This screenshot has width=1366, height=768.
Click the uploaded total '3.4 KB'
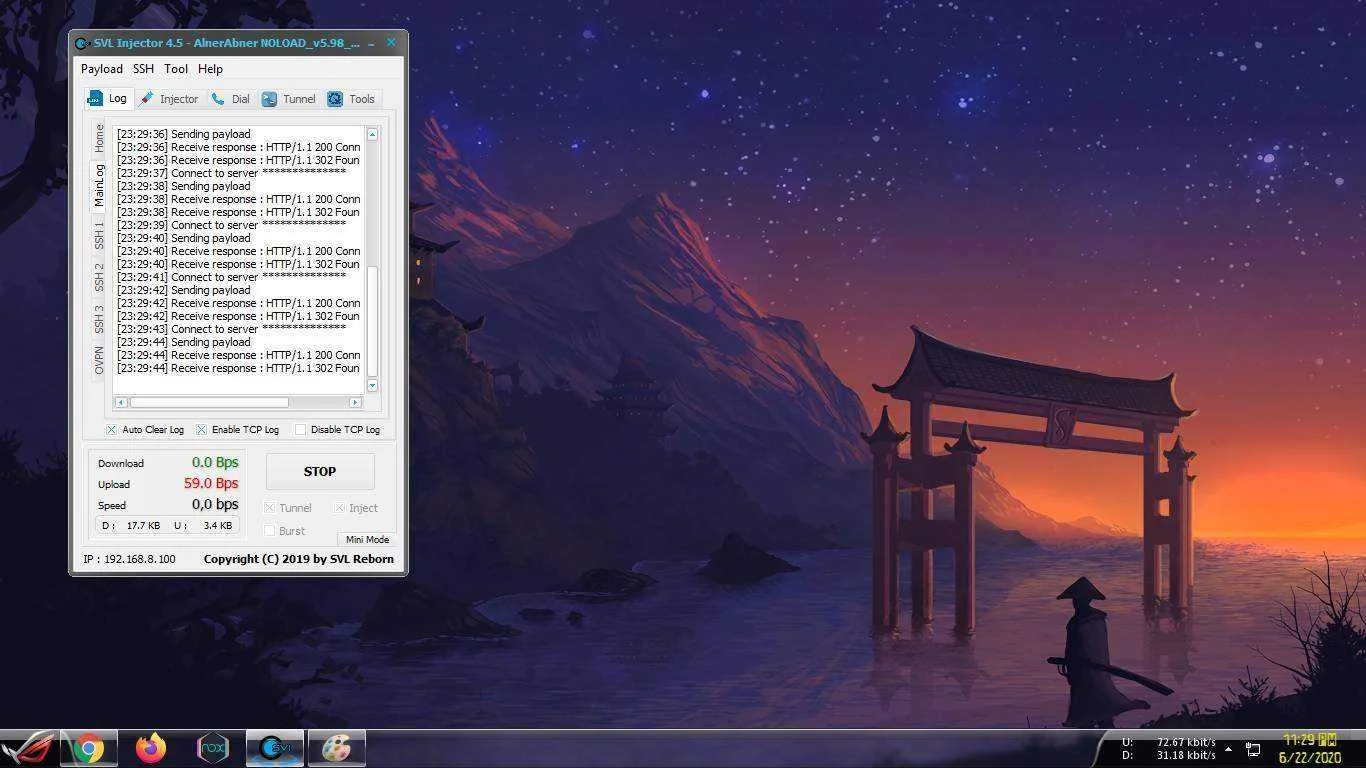coord(218,525)
